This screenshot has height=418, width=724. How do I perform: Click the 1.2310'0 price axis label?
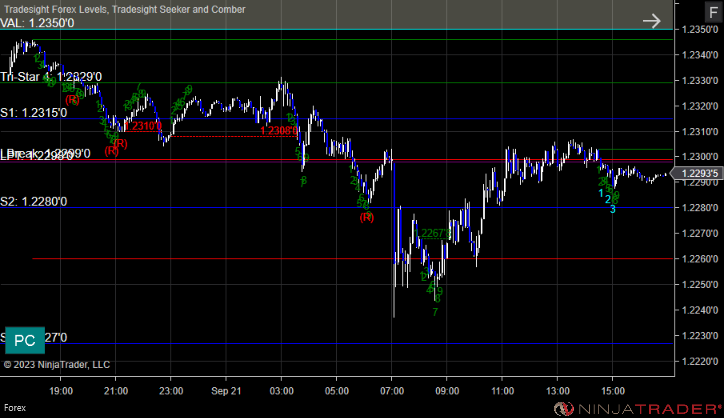700,132
